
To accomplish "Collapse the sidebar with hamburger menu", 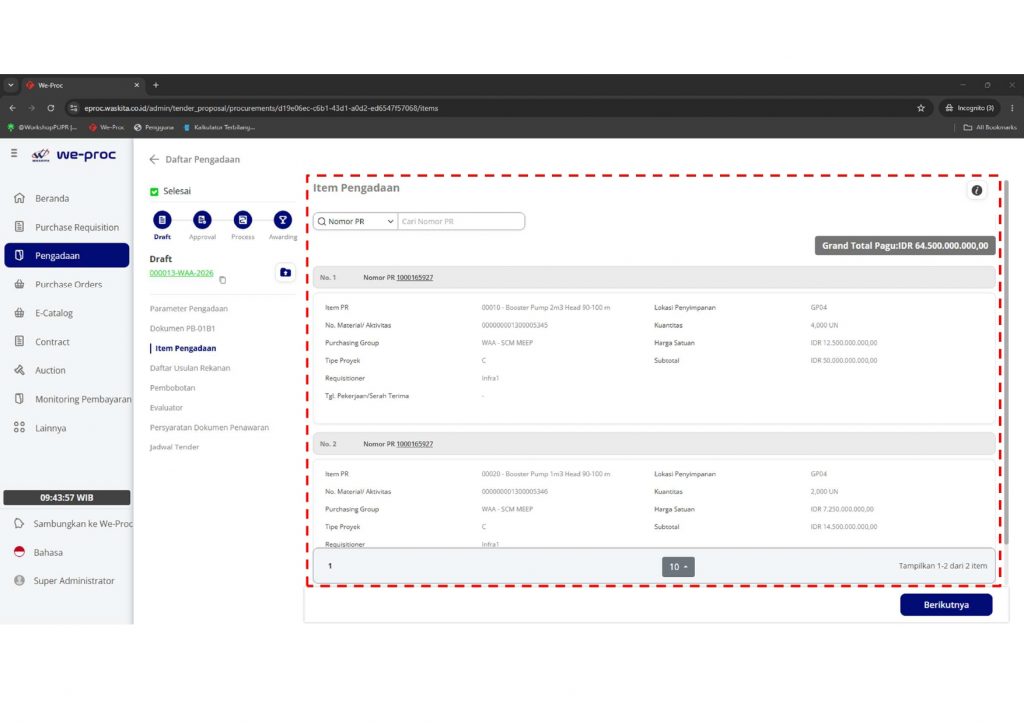I will point(14,153).
